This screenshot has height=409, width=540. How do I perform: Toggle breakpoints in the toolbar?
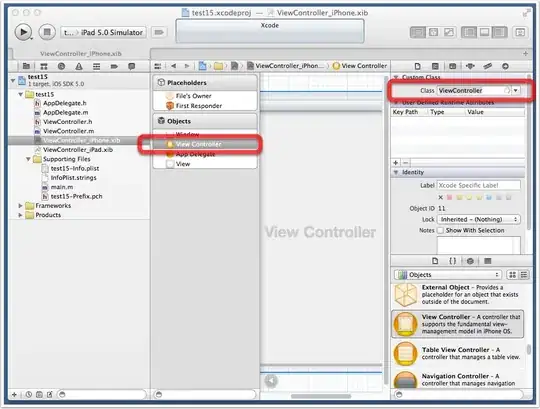pos(159,32)
